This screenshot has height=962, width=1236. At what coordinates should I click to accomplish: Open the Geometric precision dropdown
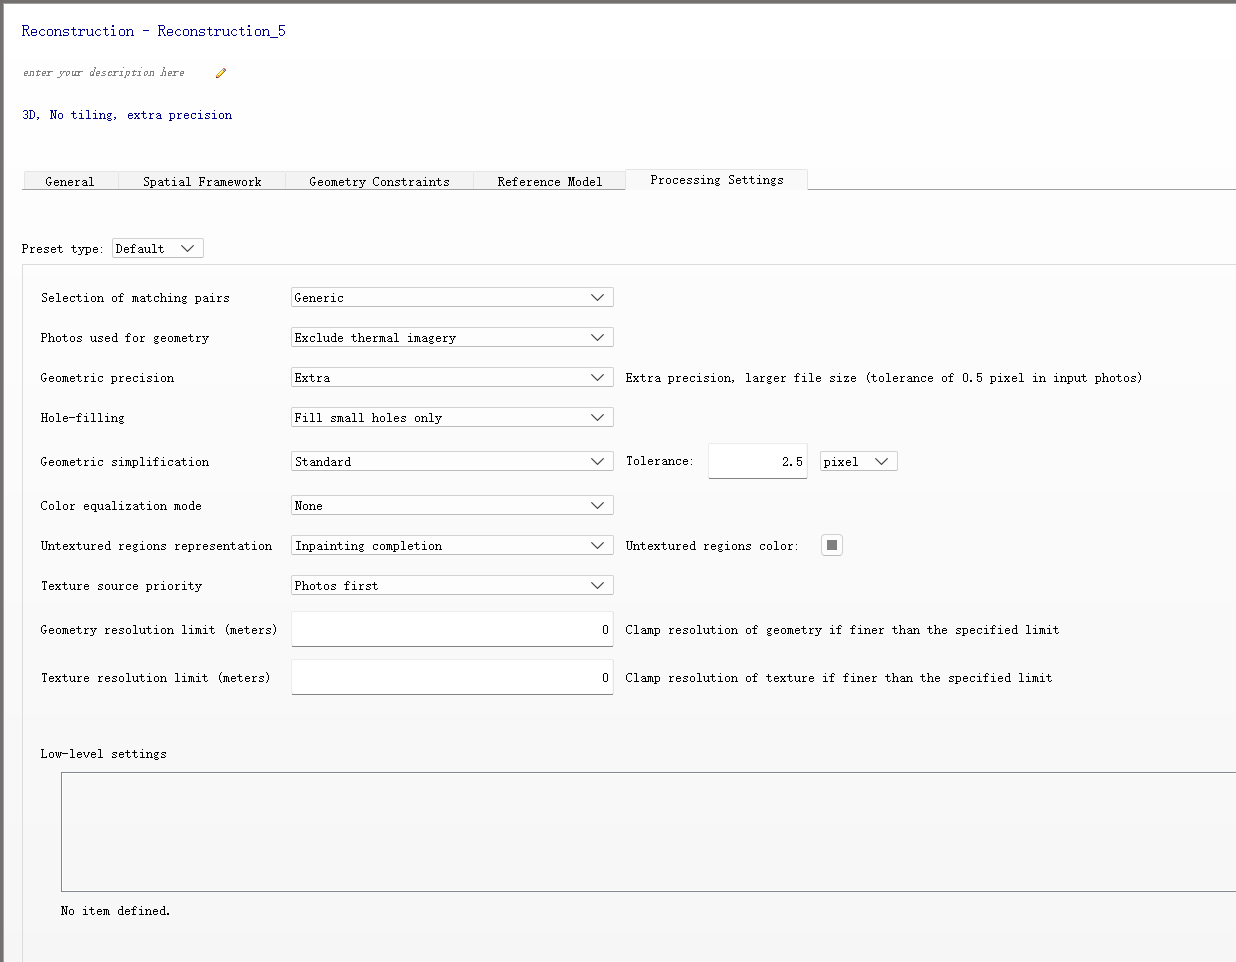coord(452,377)
